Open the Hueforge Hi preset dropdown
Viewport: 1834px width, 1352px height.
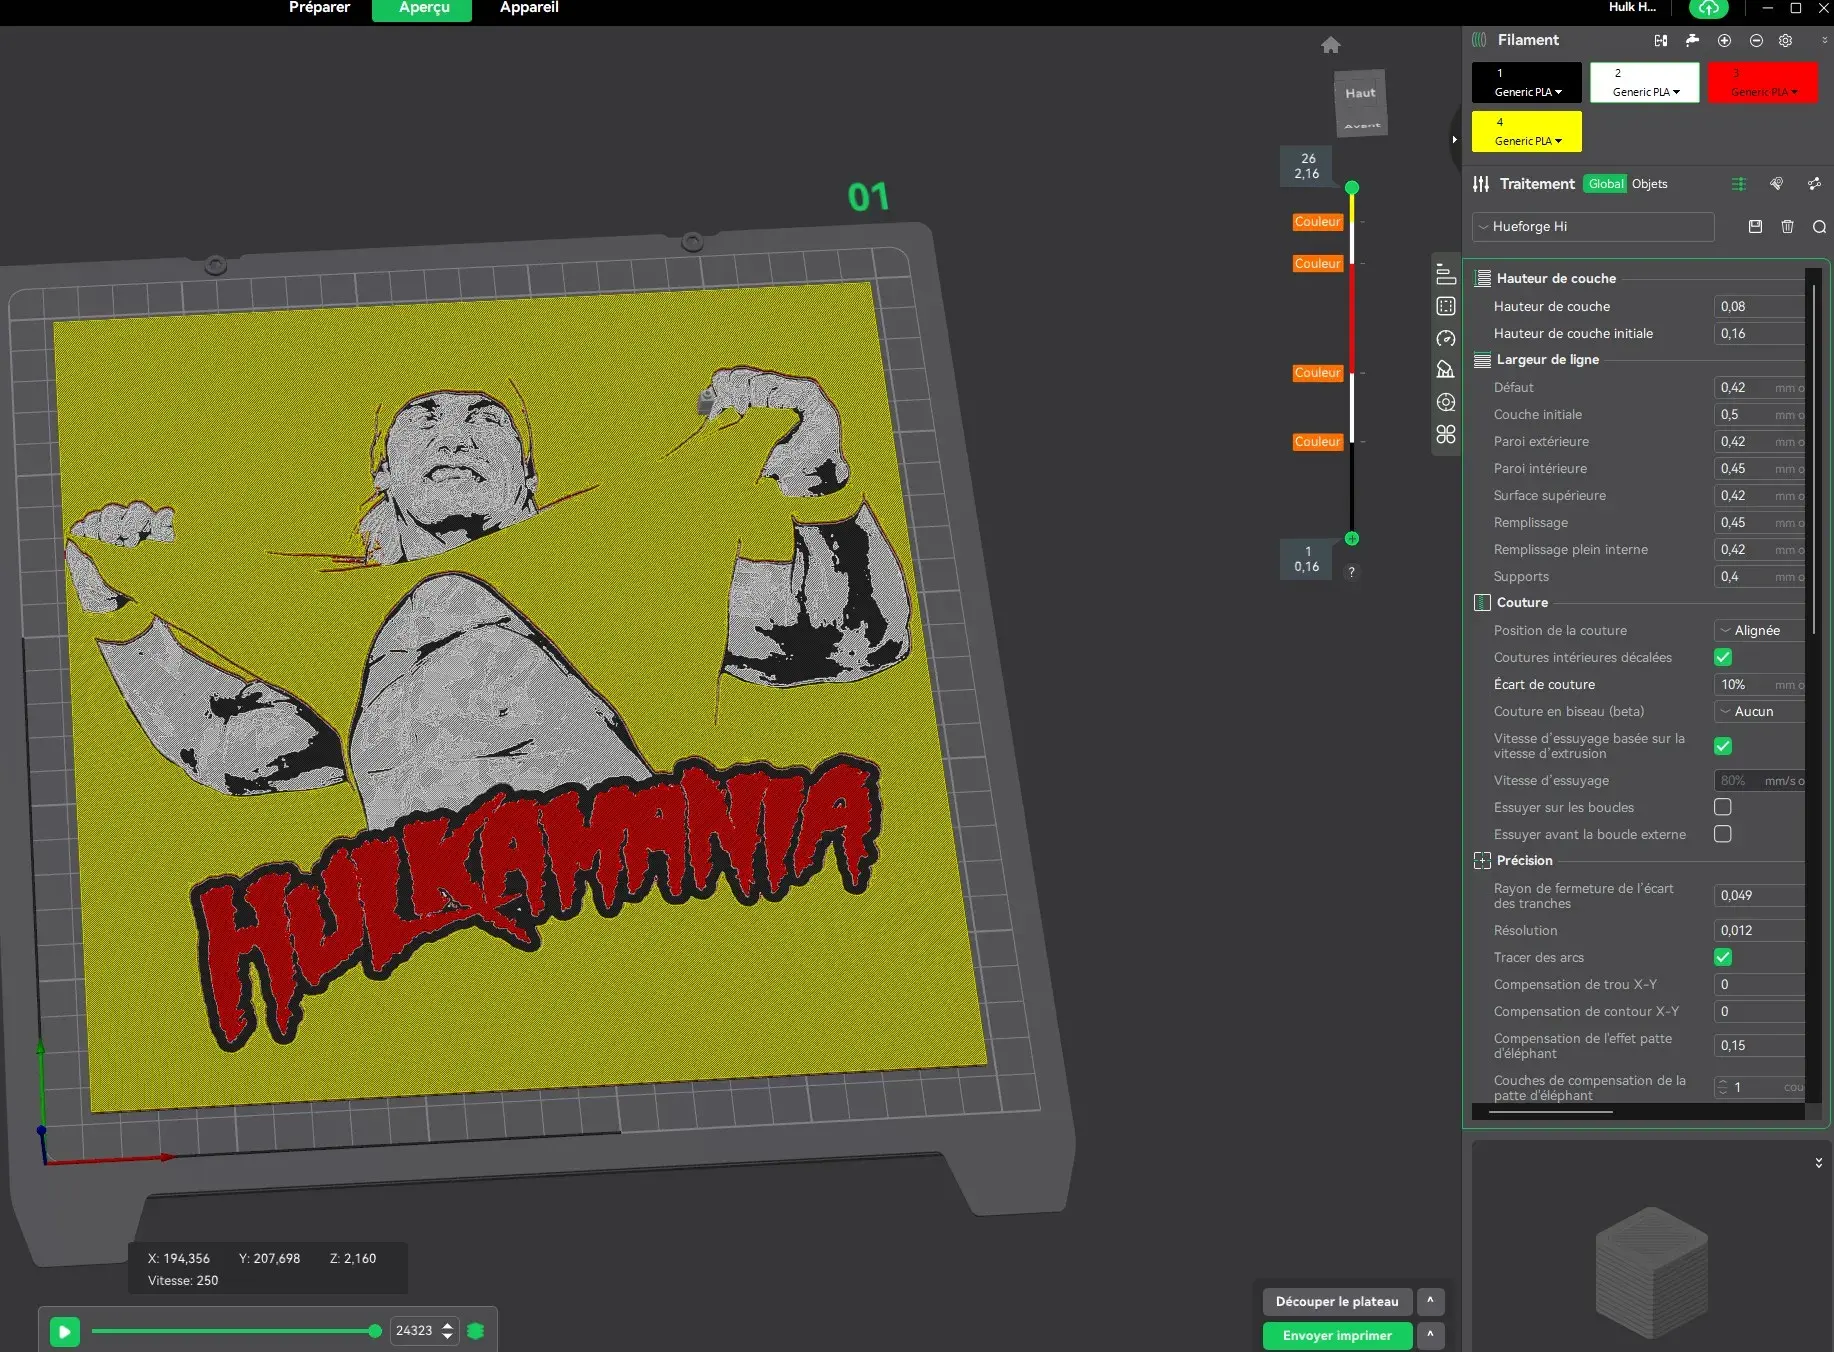[x=1593, y=227]
